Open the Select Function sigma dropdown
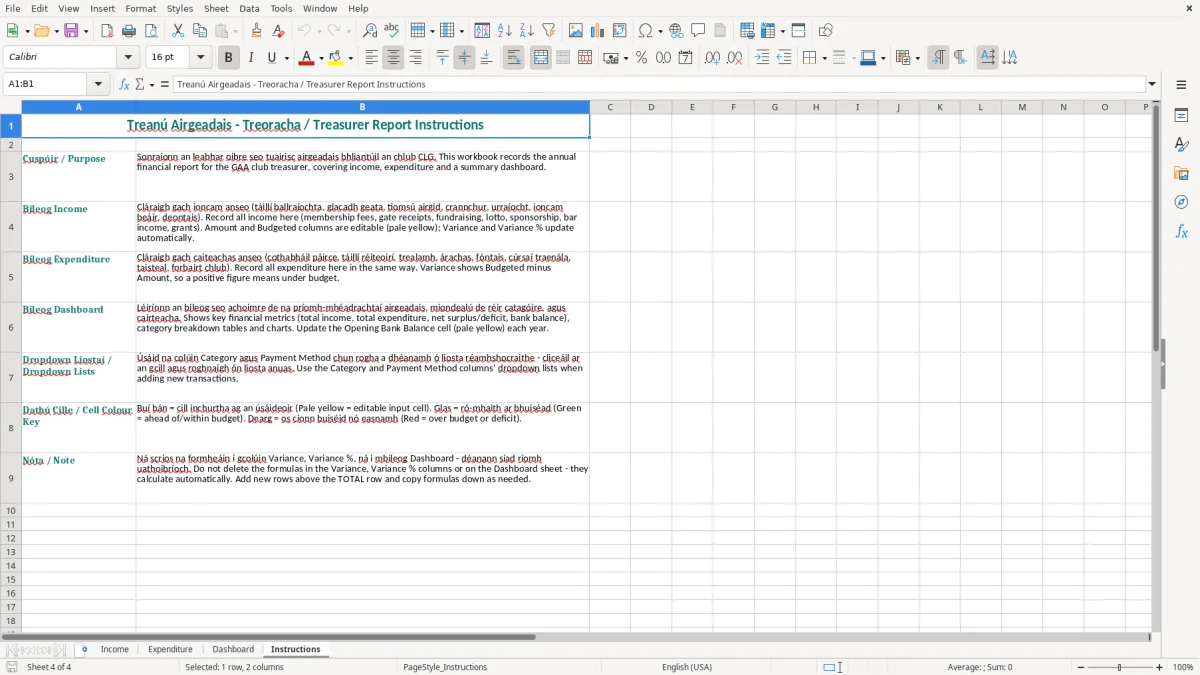Image resolution: width=1200 pixels, height=675 pixels. (x=151, y=84)
